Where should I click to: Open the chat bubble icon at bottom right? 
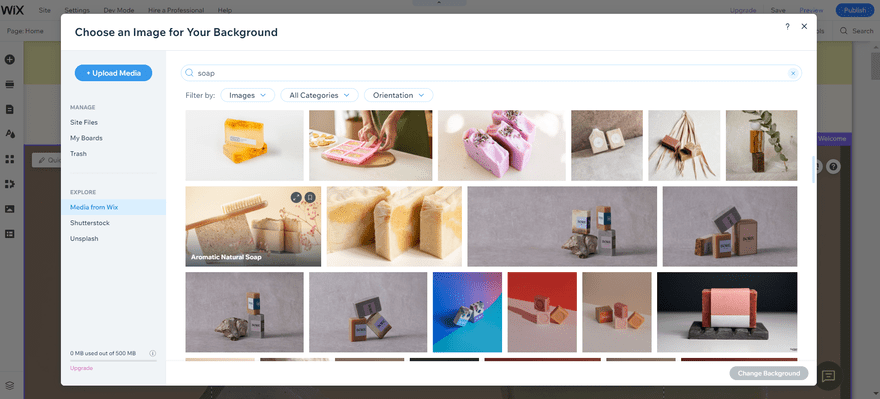click(x=828, y=375)
